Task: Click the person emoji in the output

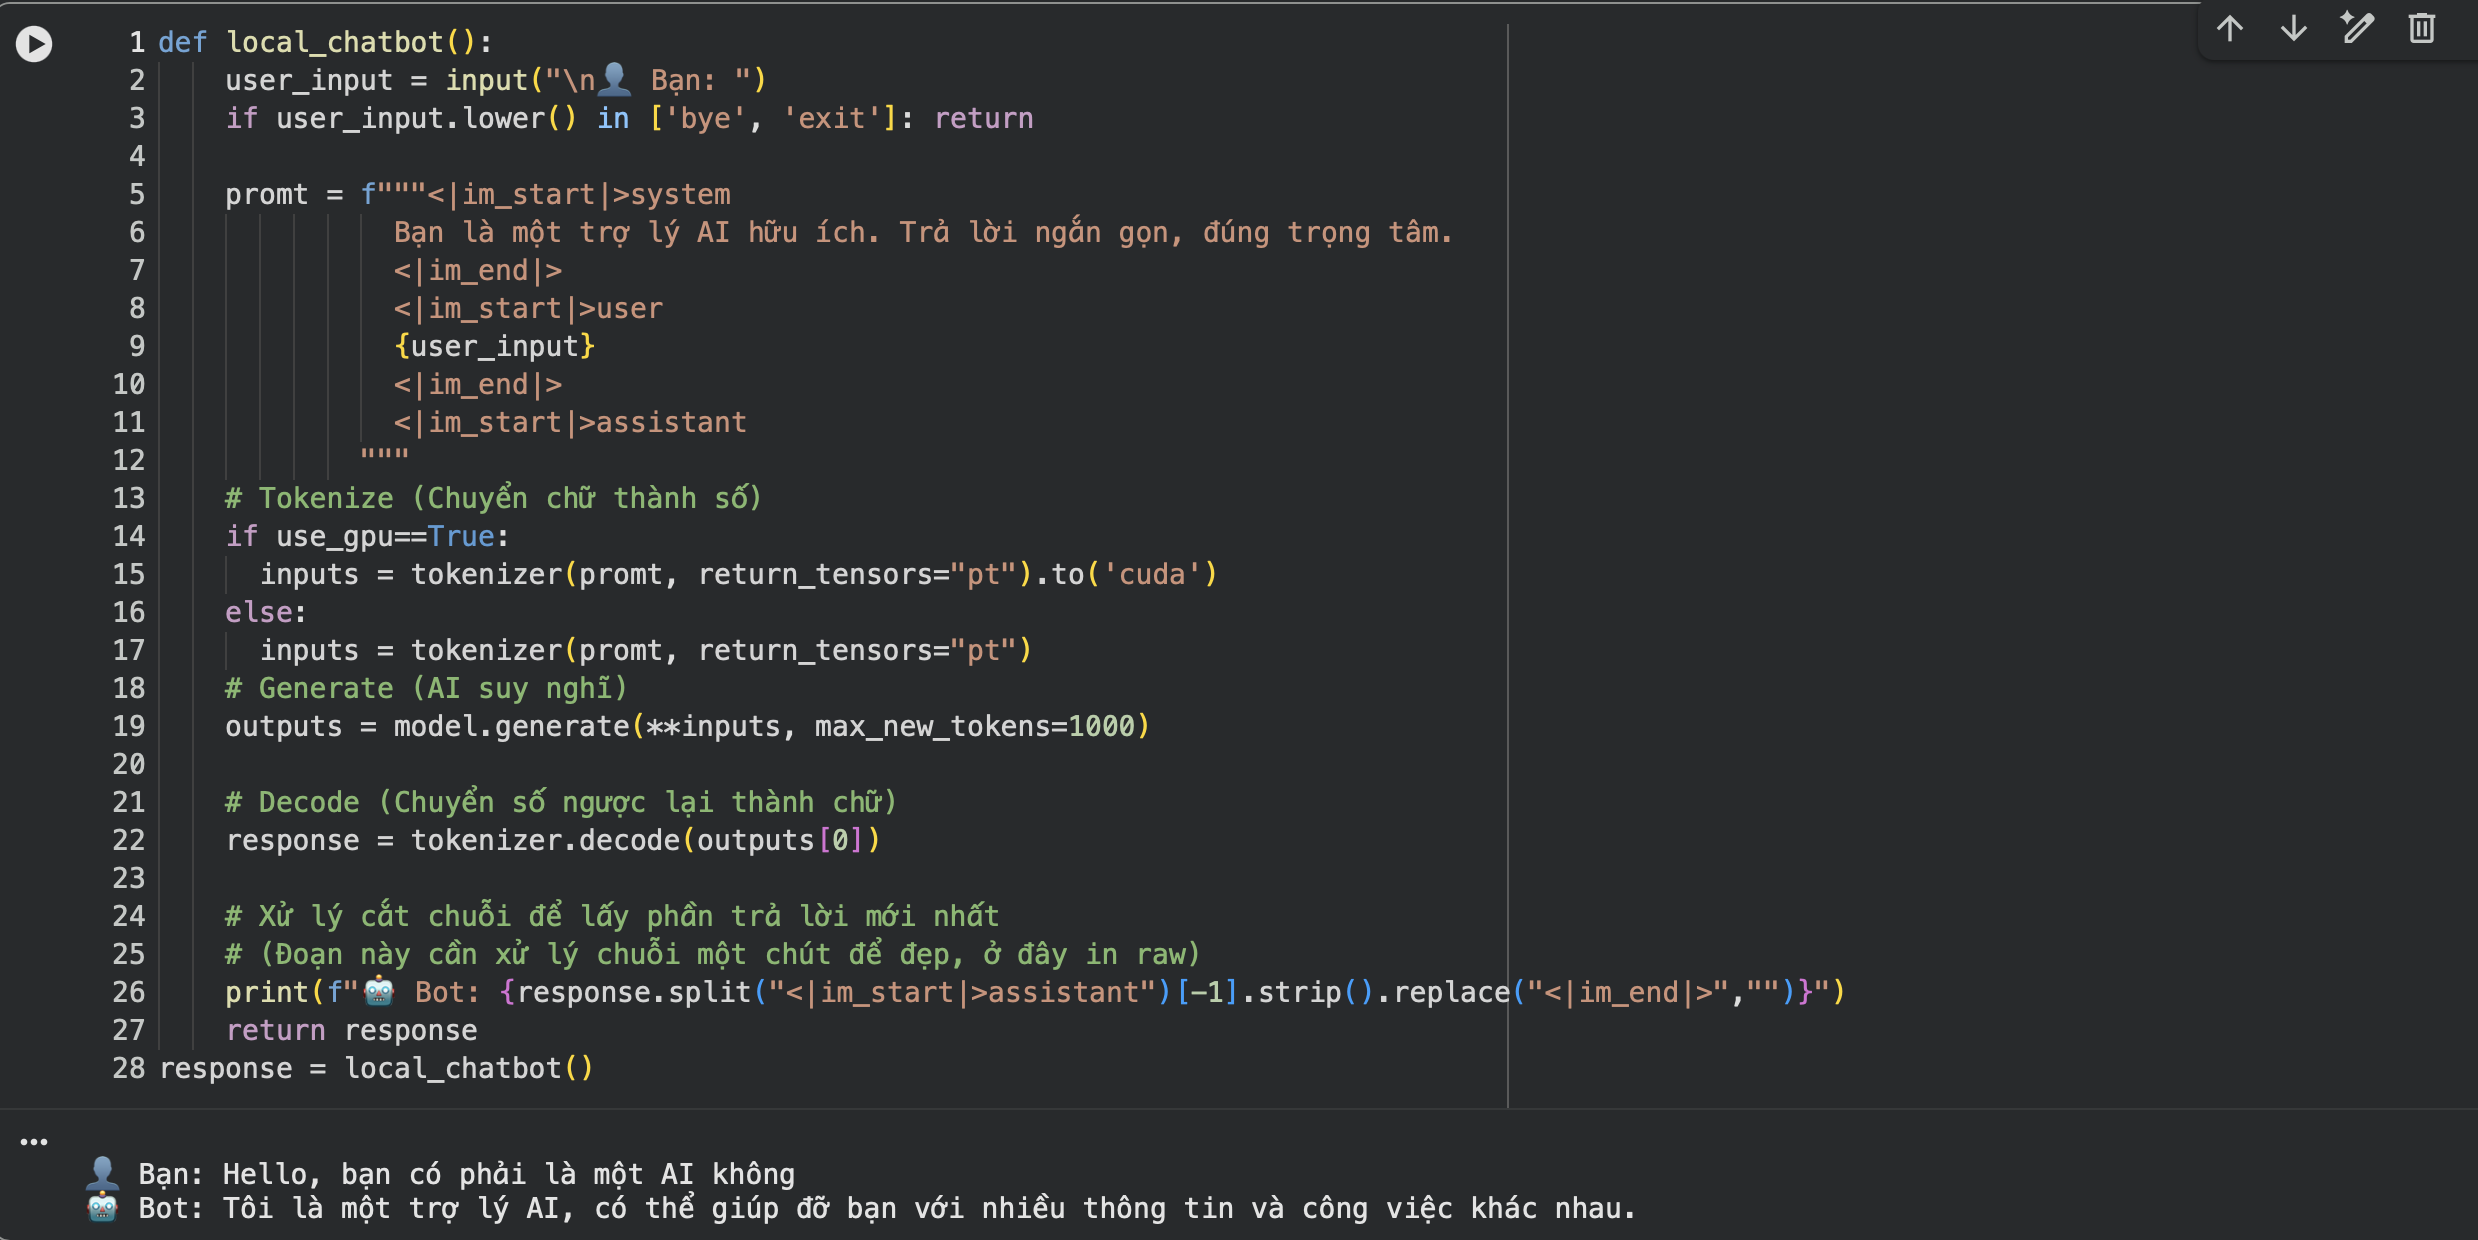Action: pos(103,1173)
